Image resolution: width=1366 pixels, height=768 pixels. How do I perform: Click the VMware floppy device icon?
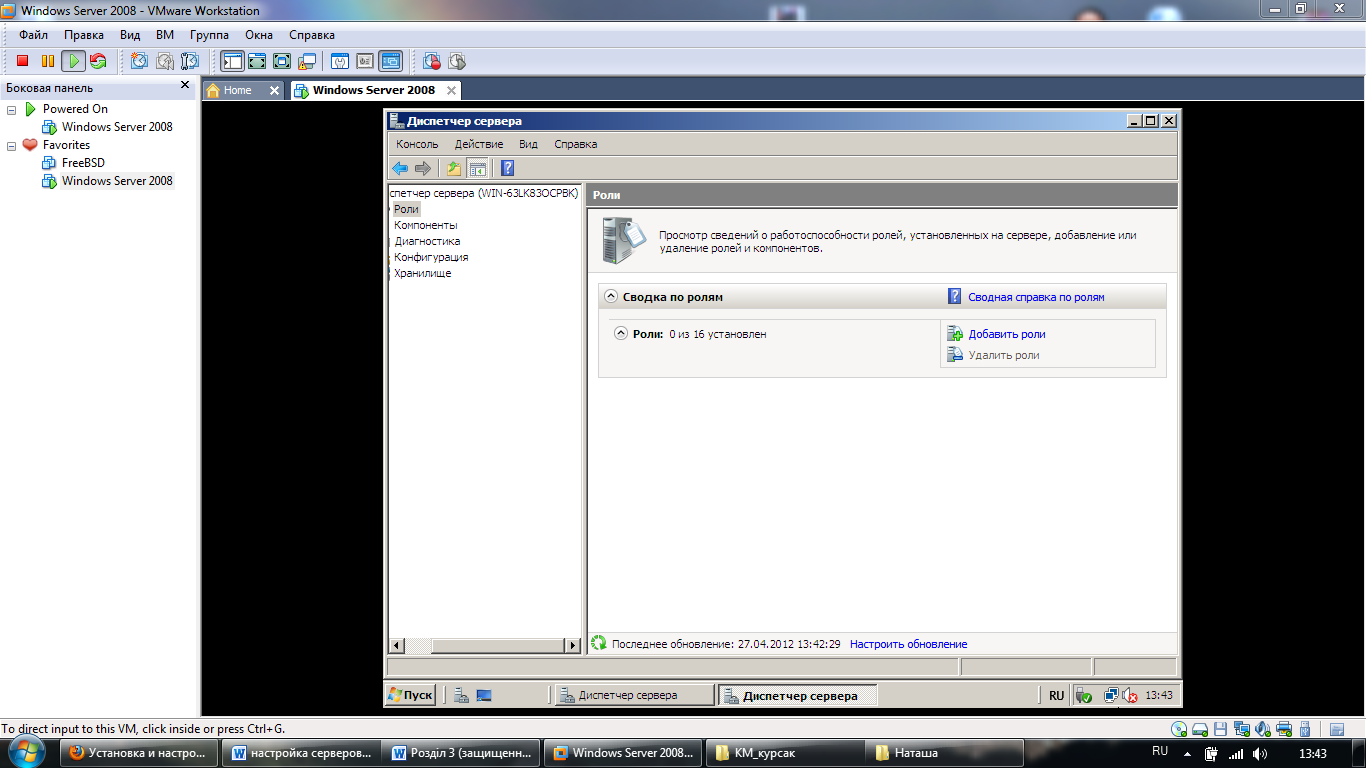pos(1220,729)
